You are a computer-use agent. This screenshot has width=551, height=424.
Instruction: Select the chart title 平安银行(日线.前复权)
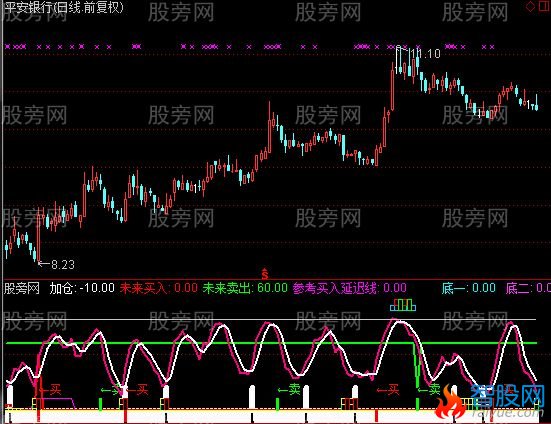(64, 7)
